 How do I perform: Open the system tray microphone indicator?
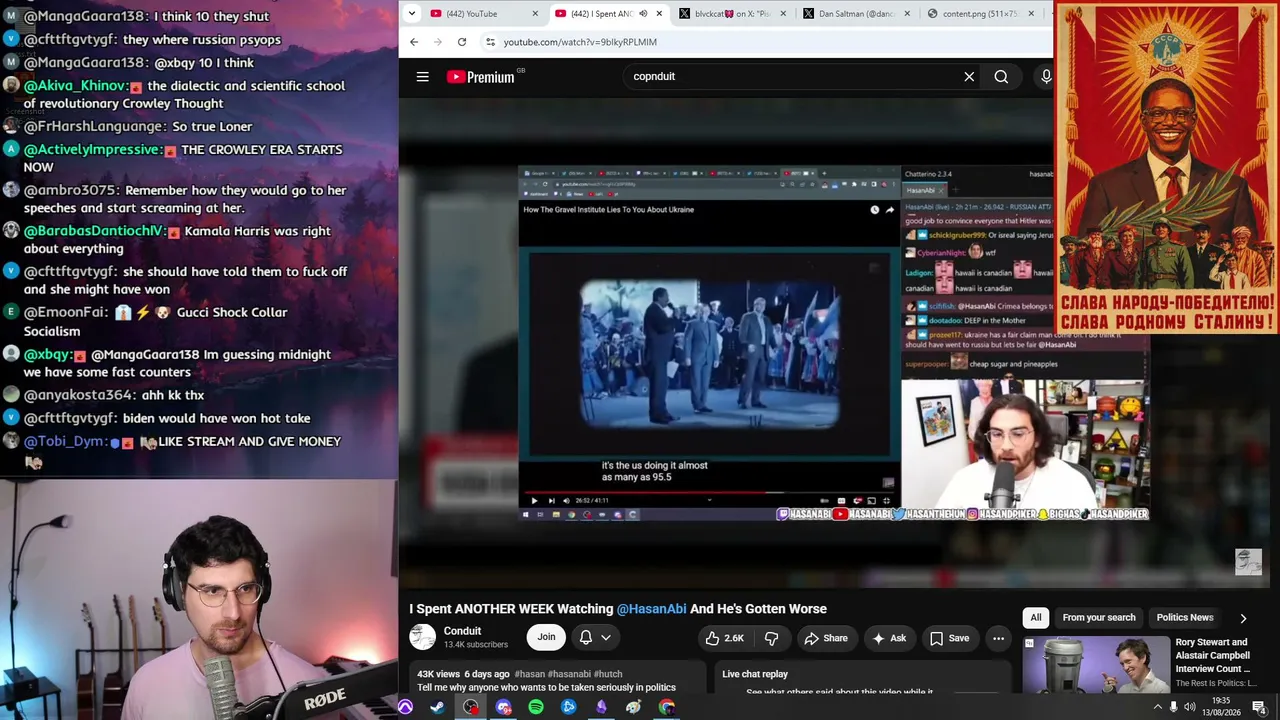coord(1174,707)
